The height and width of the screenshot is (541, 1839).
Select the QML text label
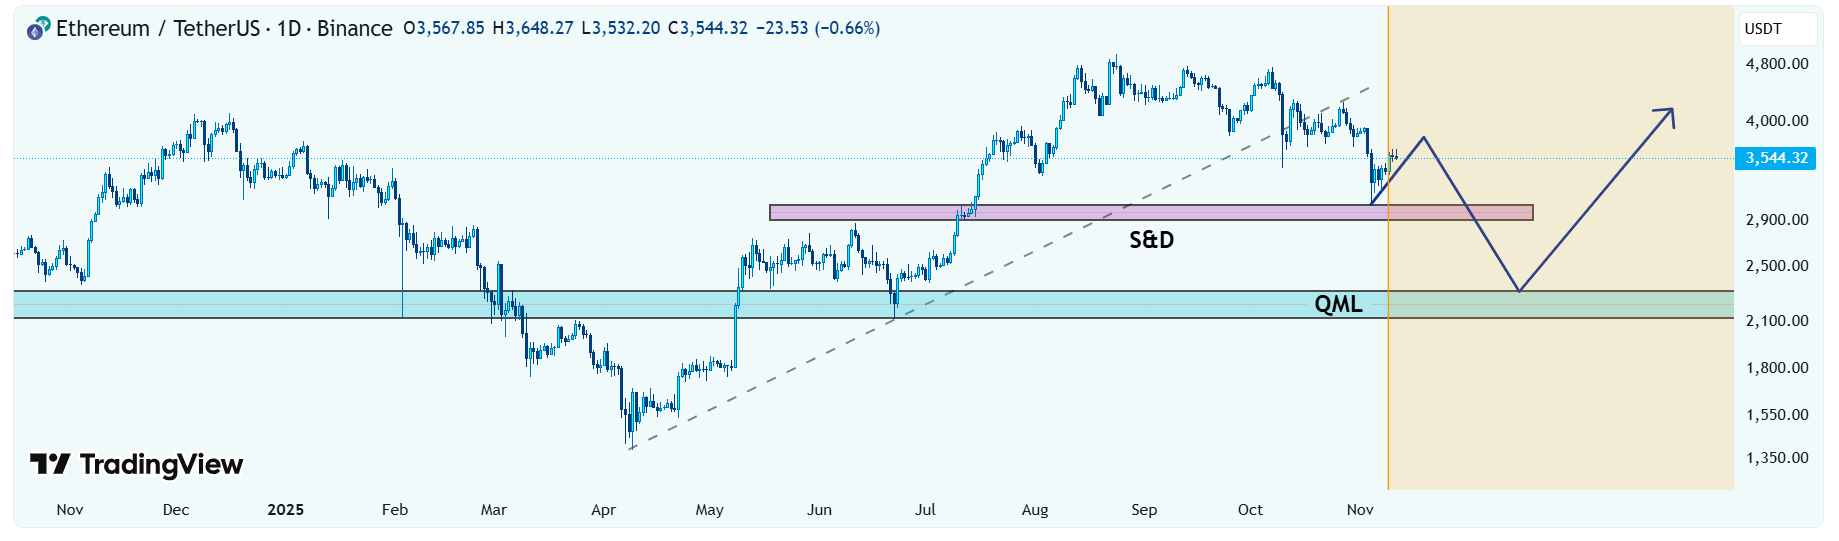point(1338,304)
